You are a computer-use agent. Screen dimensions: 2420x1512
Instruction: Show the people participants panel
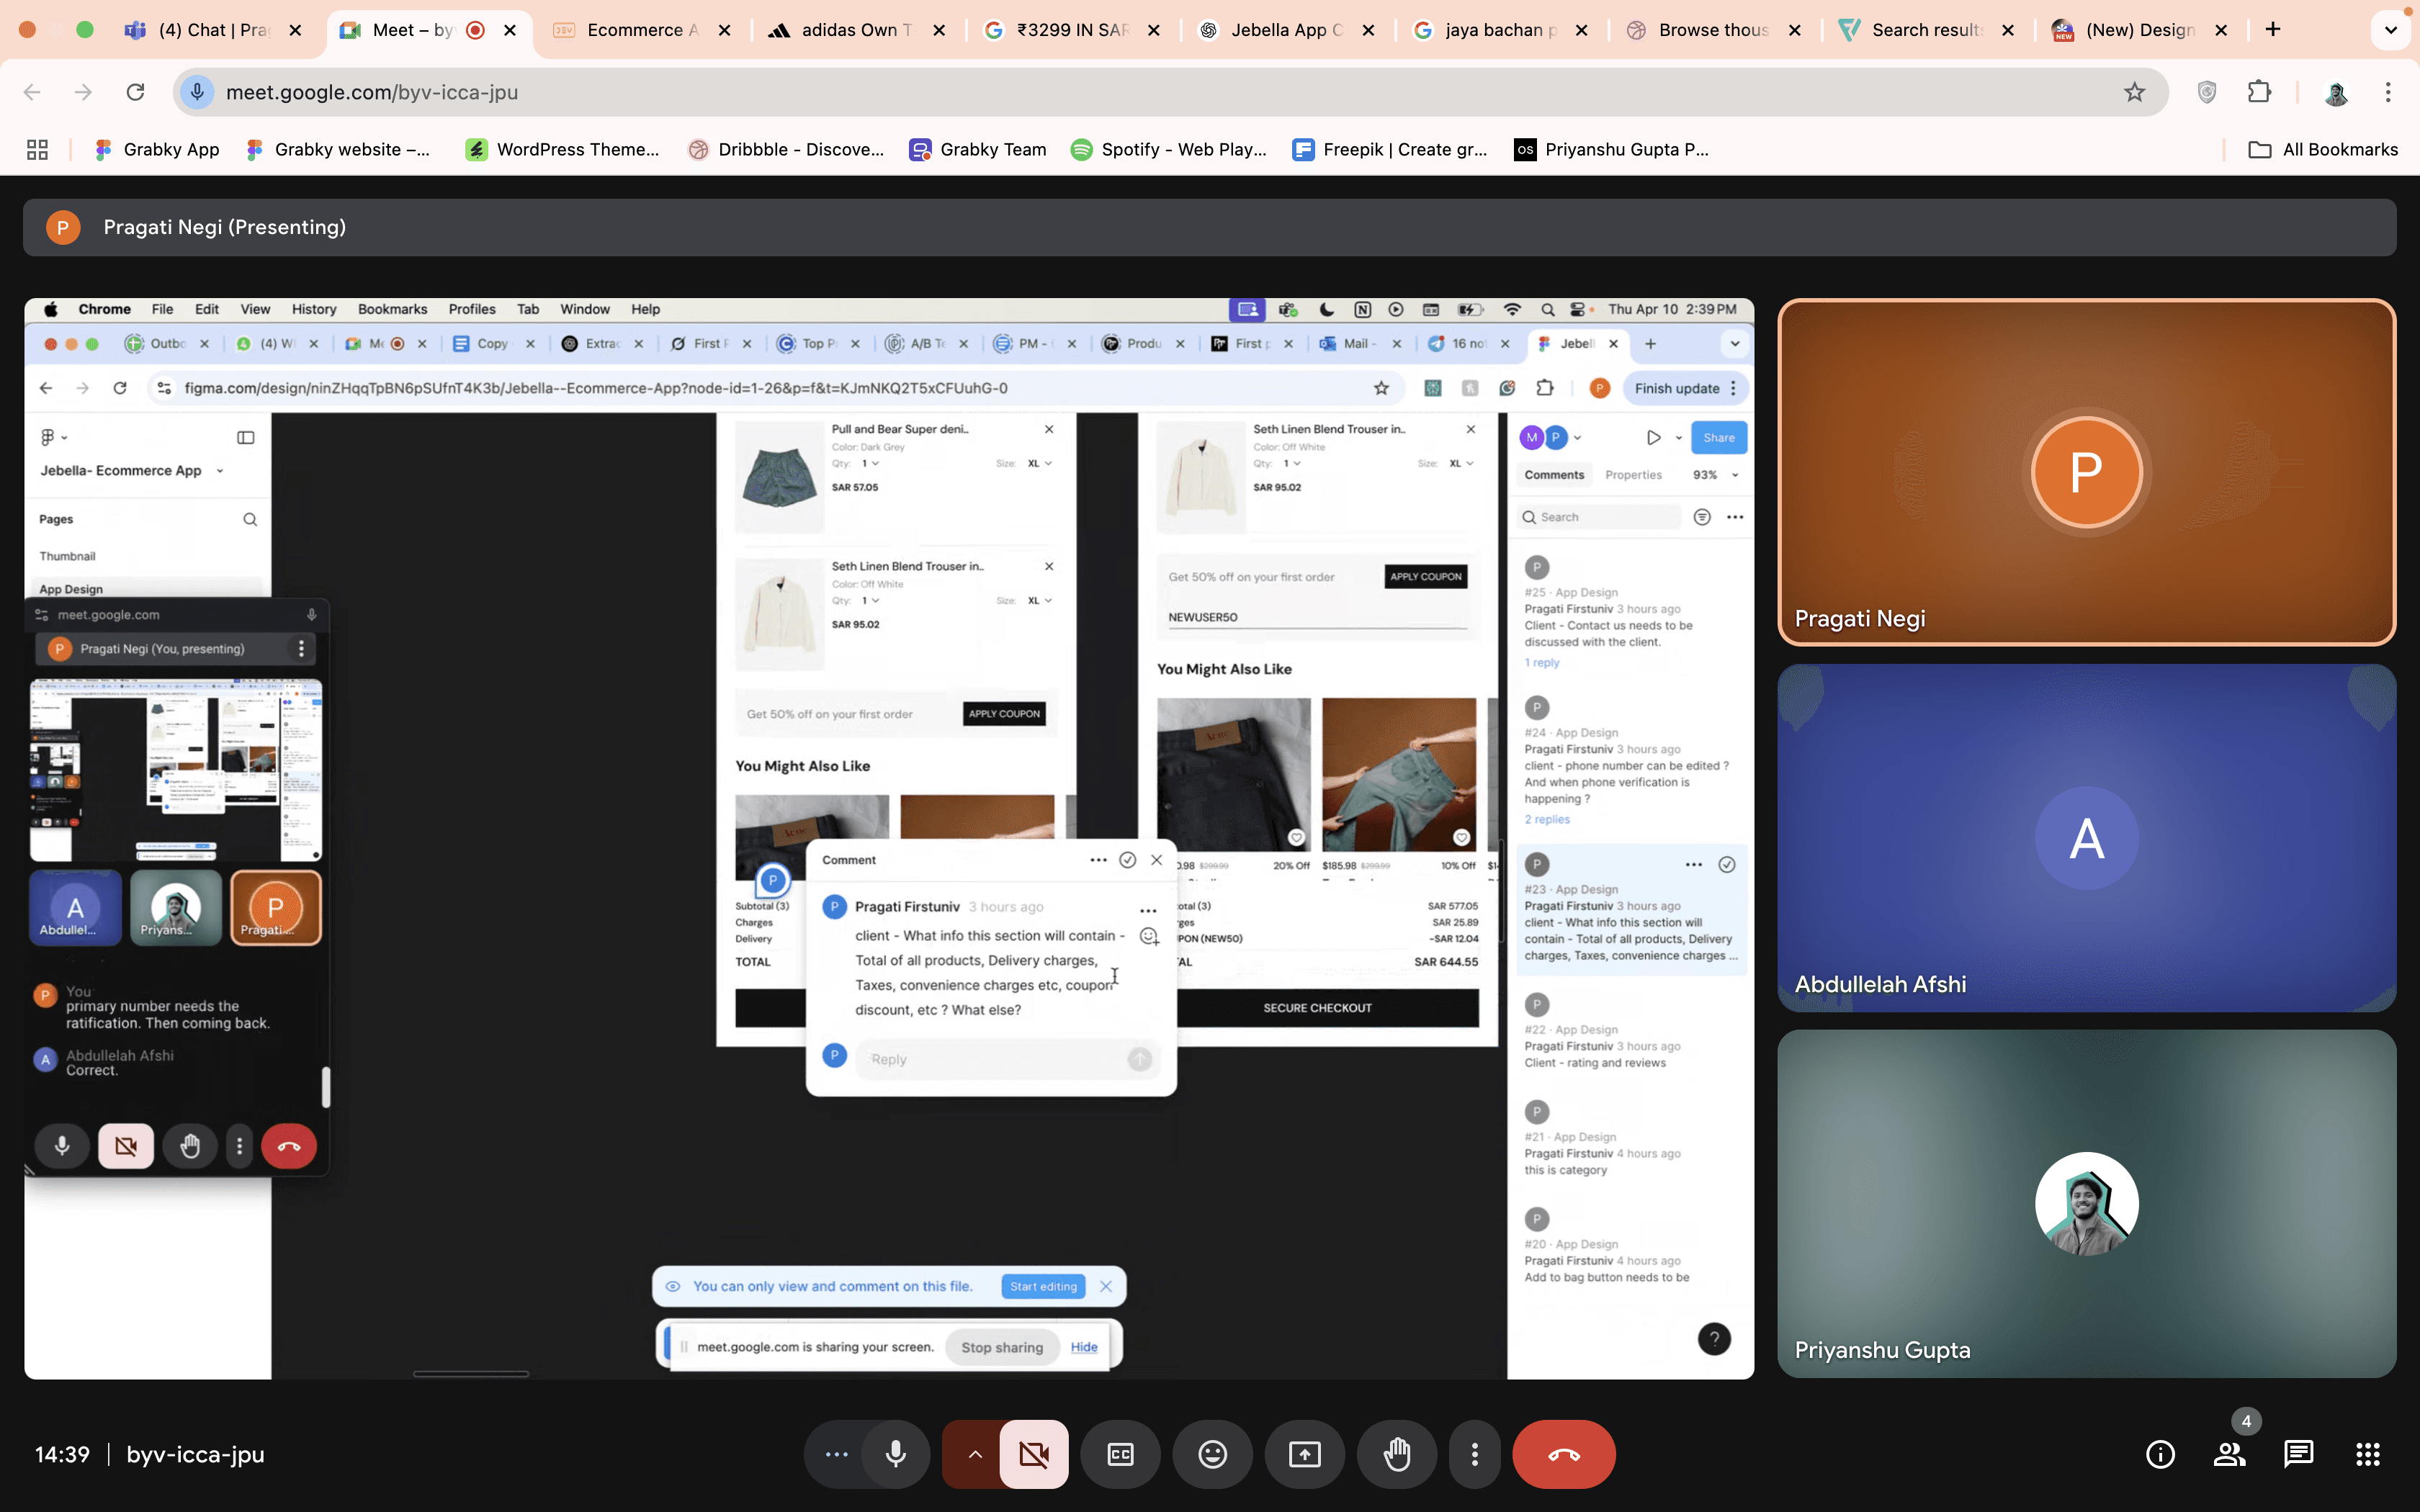pos(2229,1455)
